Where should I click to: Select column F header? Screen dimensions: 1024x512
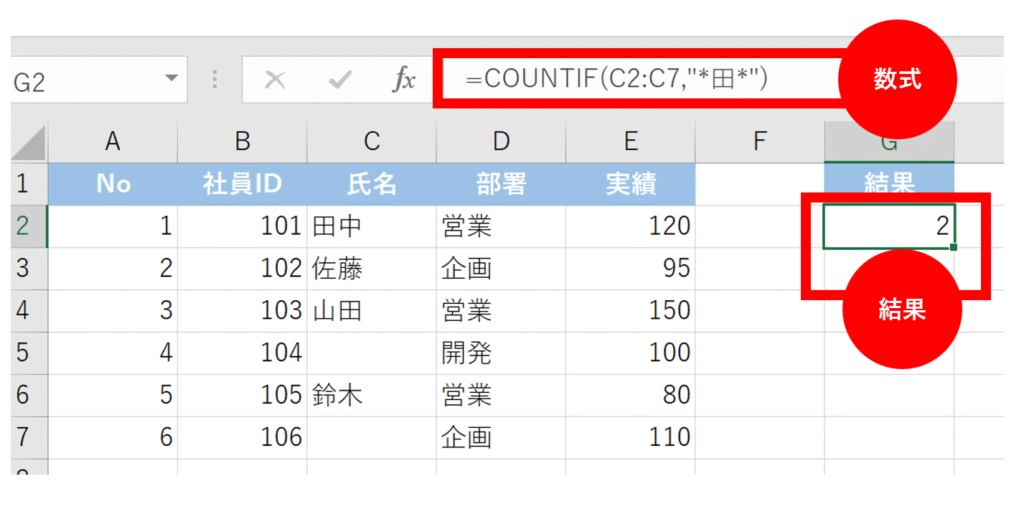coord(759,143)
